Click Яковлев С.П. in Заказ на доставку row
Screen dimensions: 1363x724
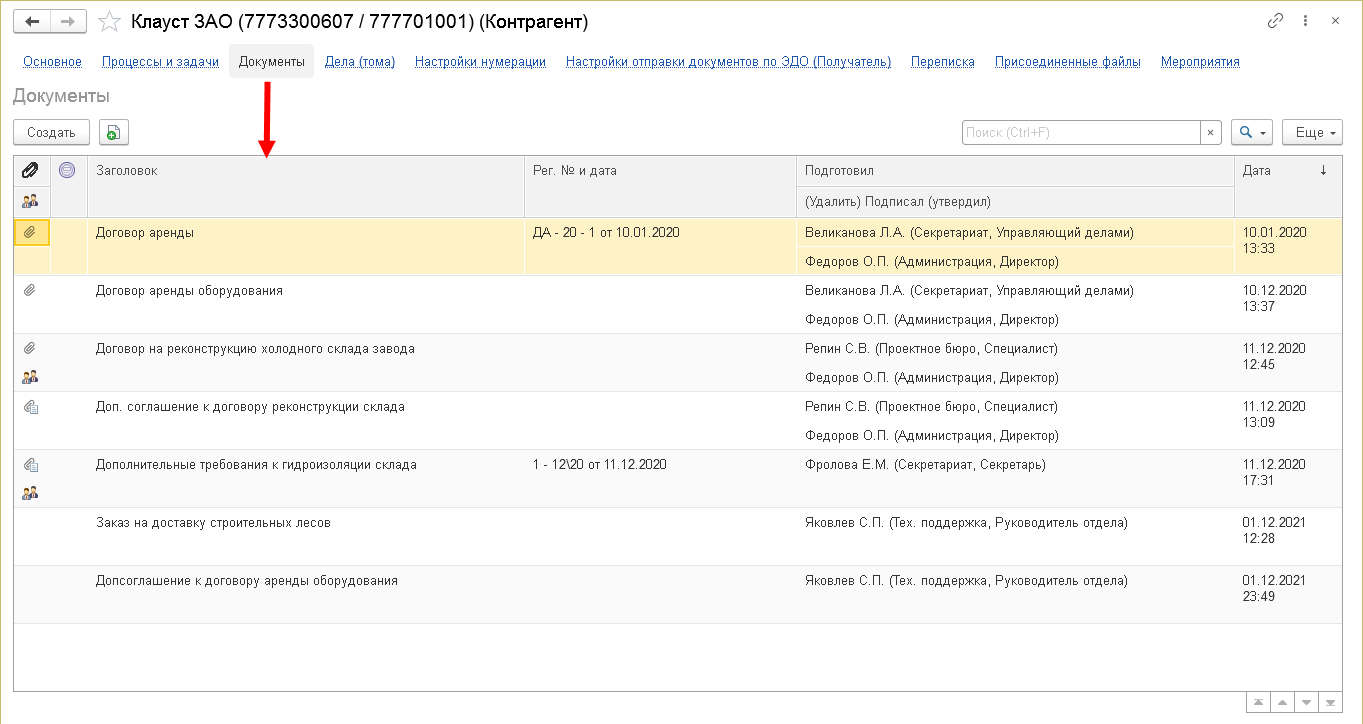(x=966, y=523)
